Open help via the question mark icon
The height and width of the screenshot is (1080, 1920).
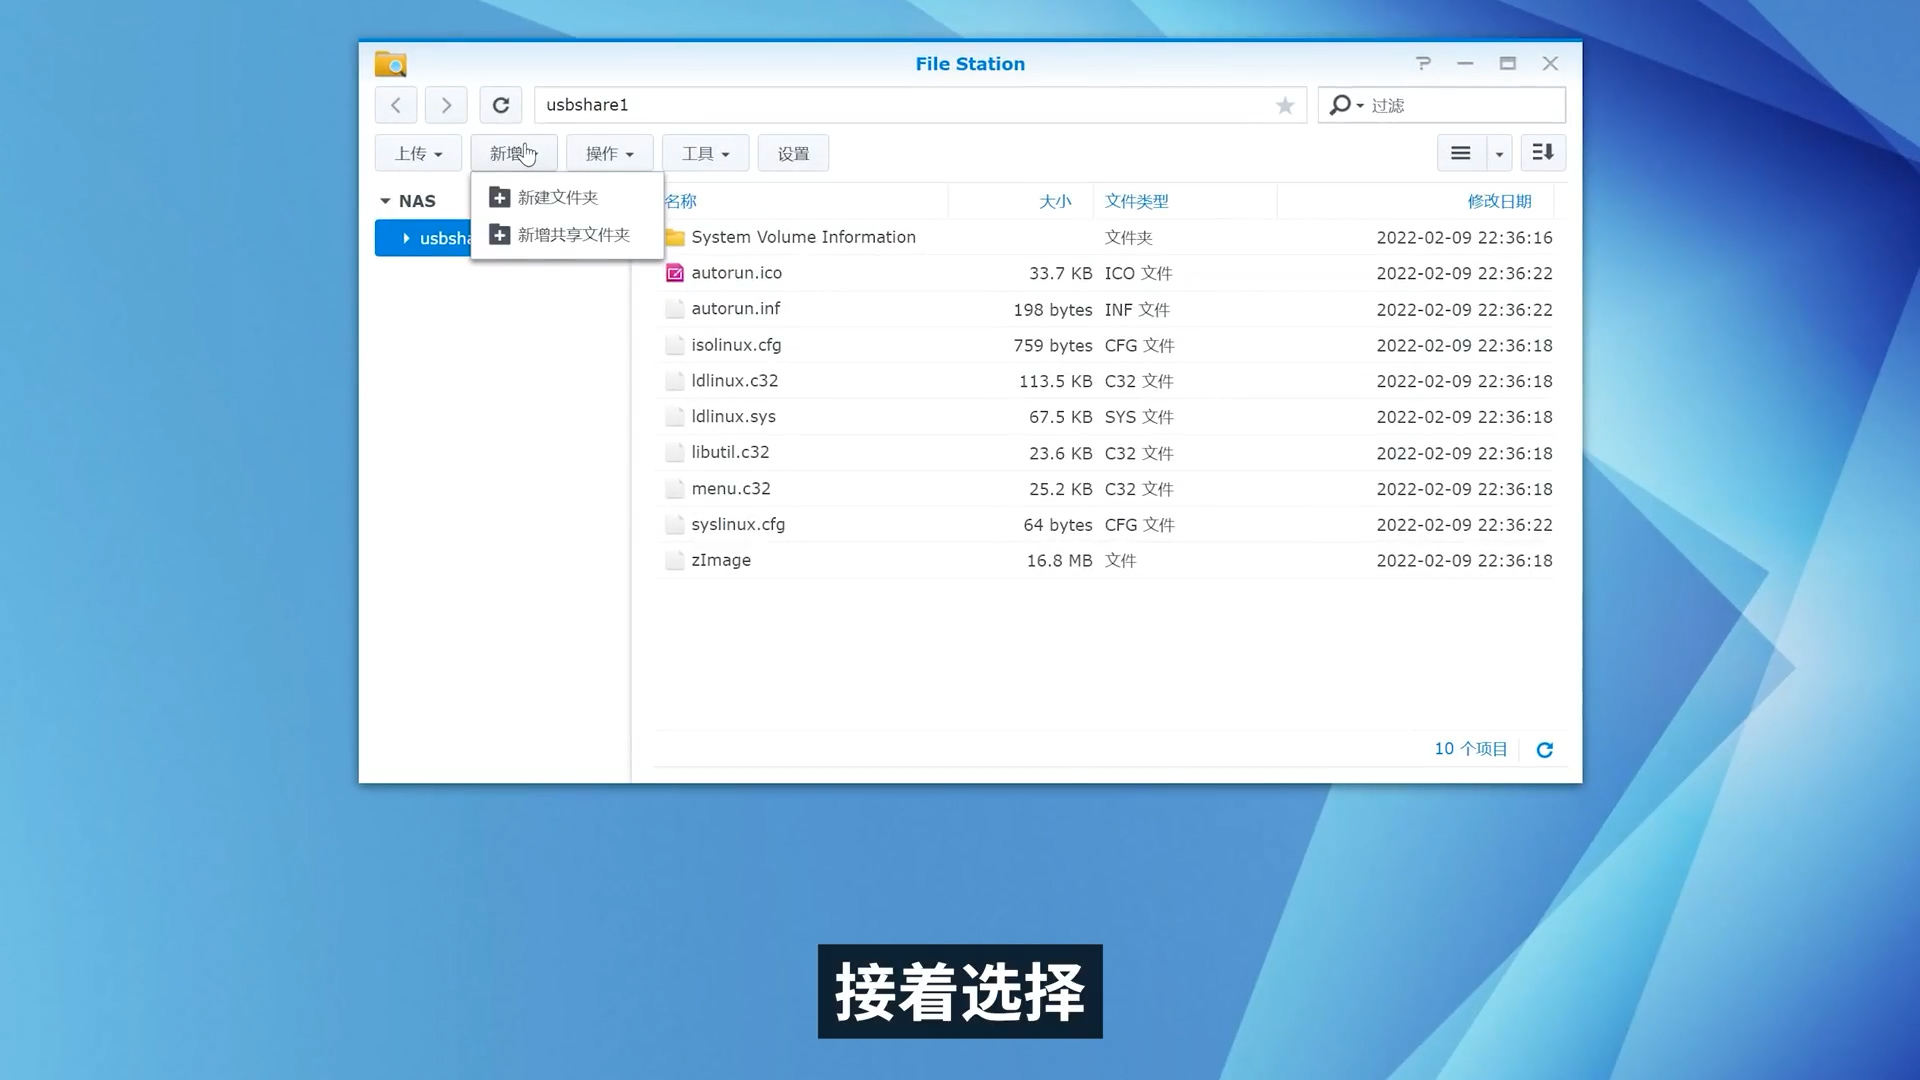coord(1423,63)
